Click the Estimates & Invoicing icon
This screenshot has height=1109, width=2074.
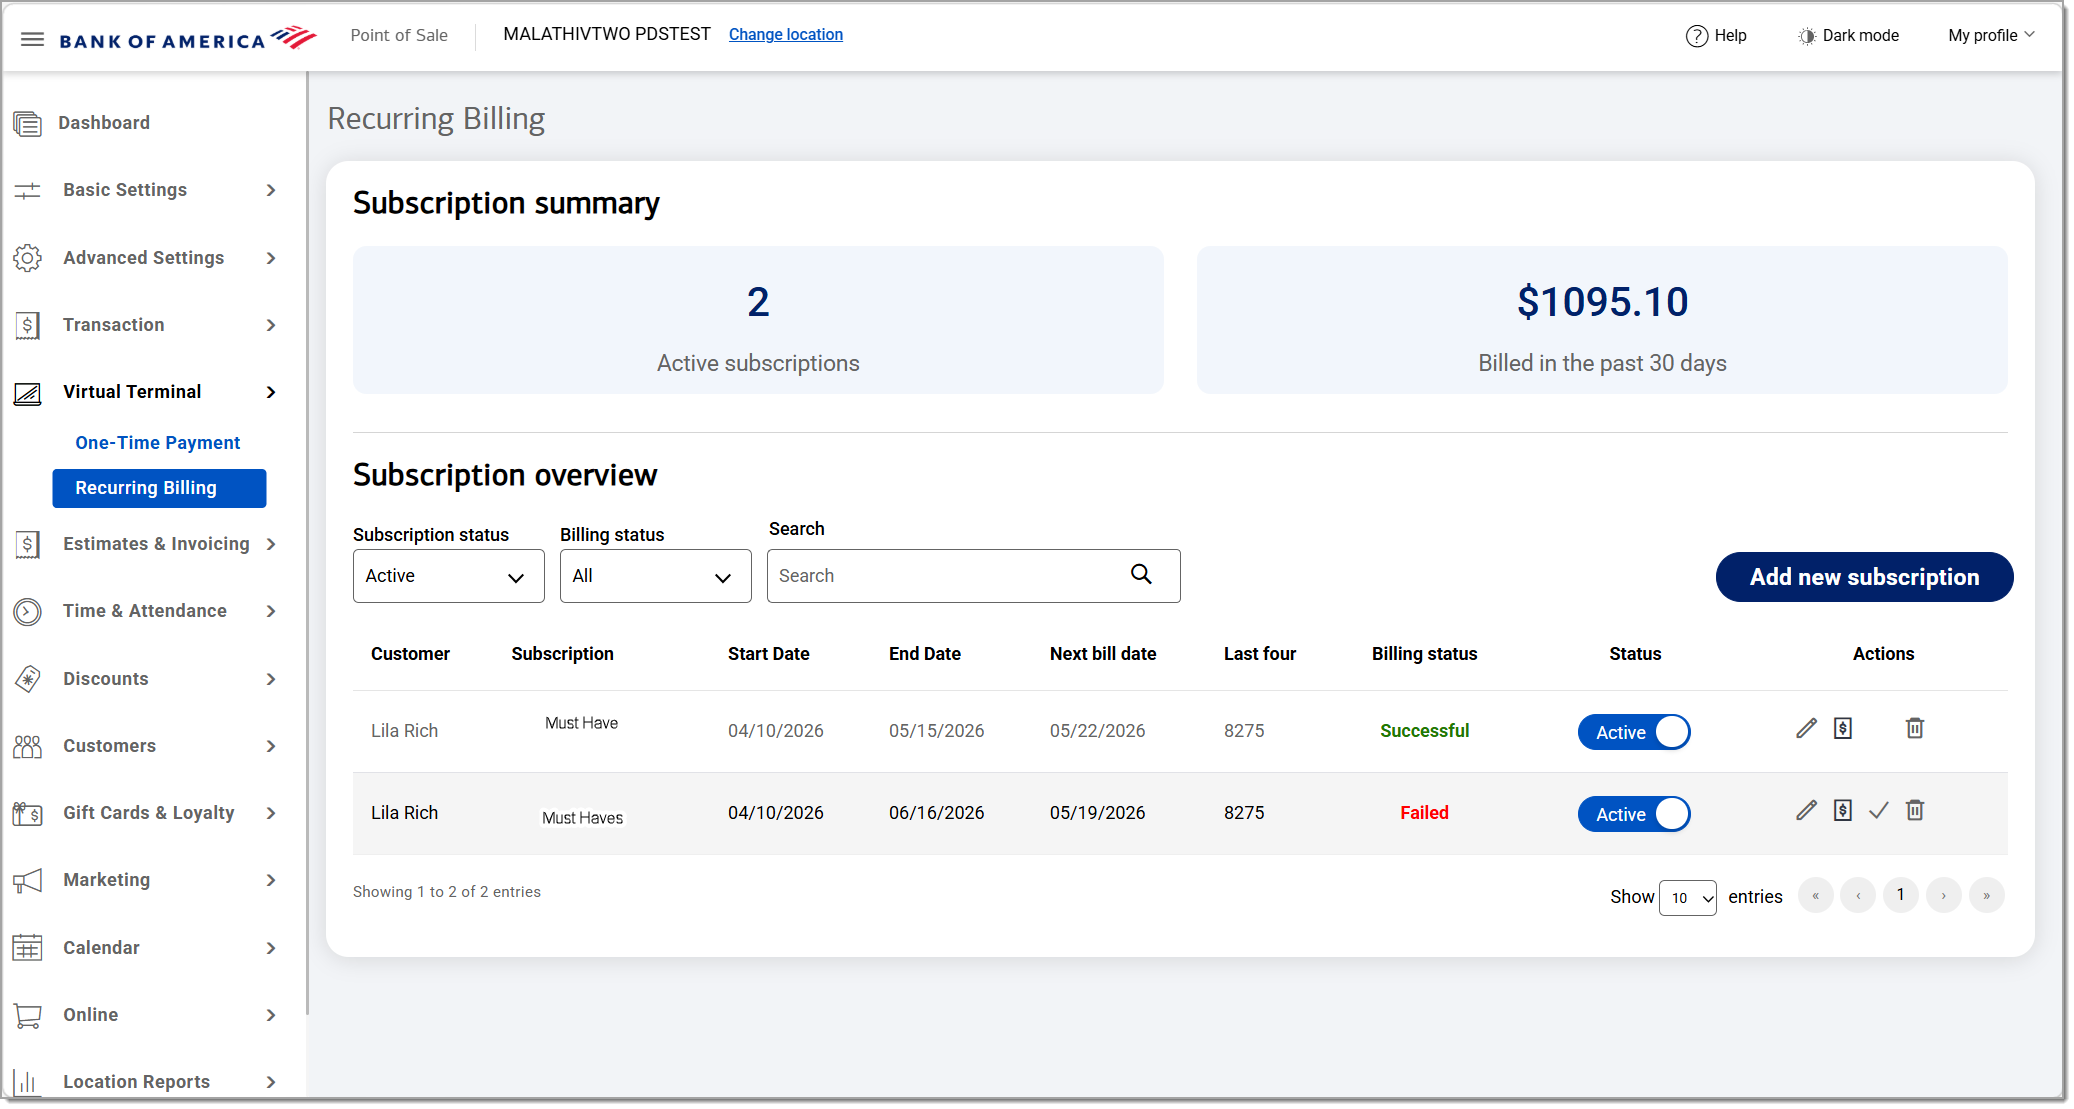coord(28,544)
